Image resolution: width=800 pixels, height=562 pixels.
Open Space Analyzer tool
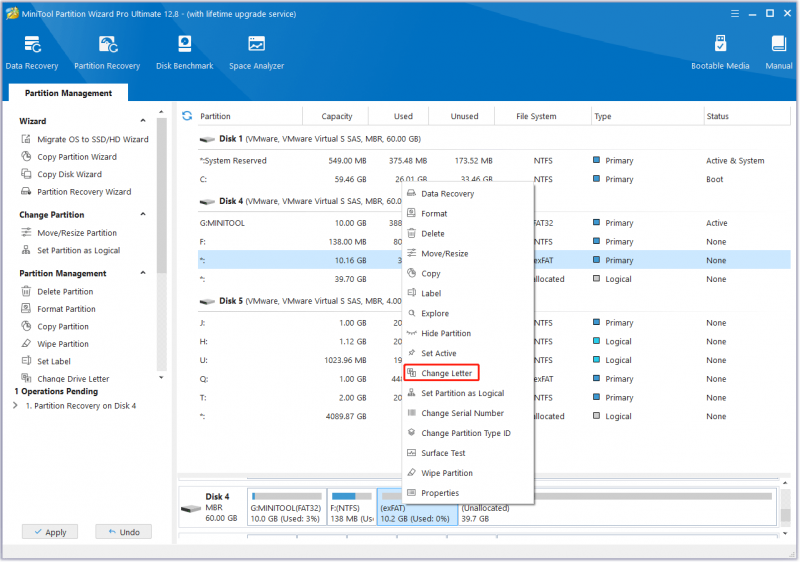256,52
